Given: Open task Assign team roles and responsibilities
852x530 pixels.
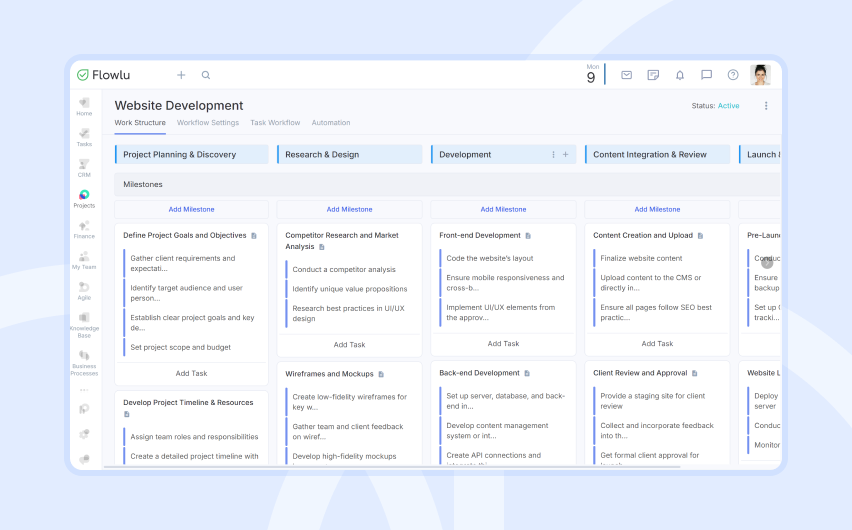Looking at the screenshot, I should 195,437.
